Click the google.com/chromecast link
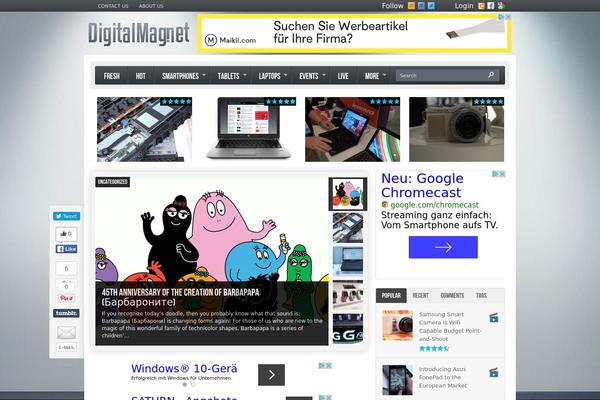This screenshot has width=600, height=400. point(434,205)
